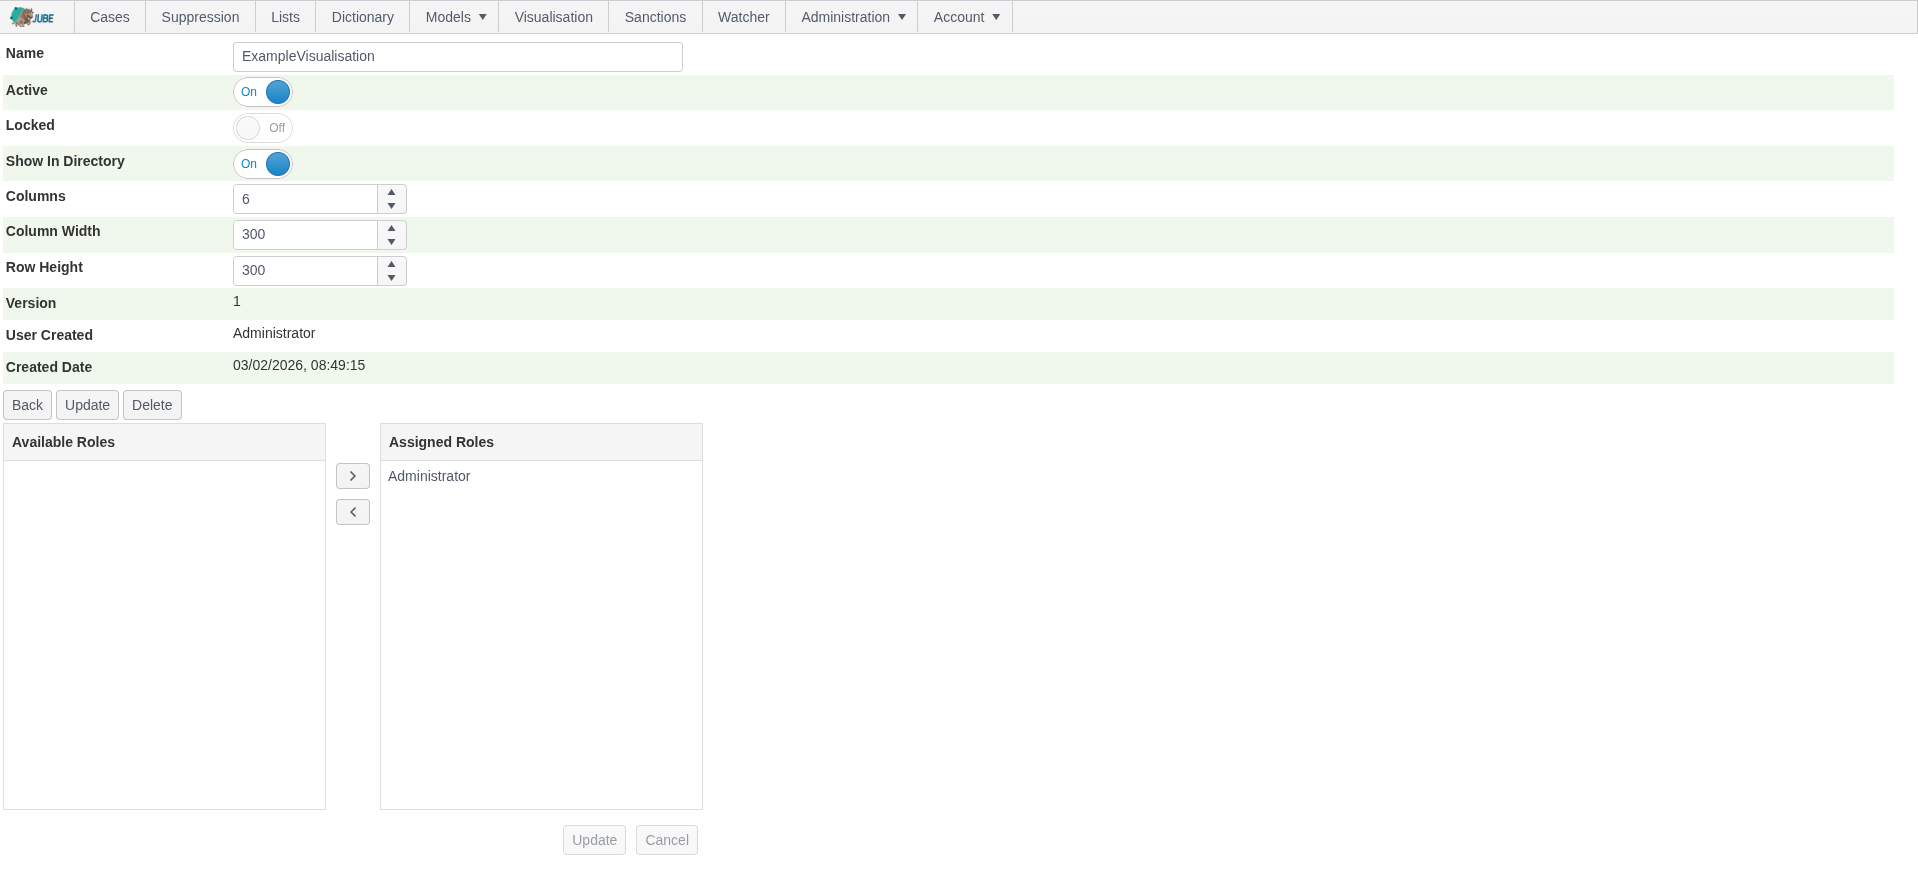Viewport: 1918px width, 871px height.
Task: Open the Dictionary menu item
Action: pos(363,17)
